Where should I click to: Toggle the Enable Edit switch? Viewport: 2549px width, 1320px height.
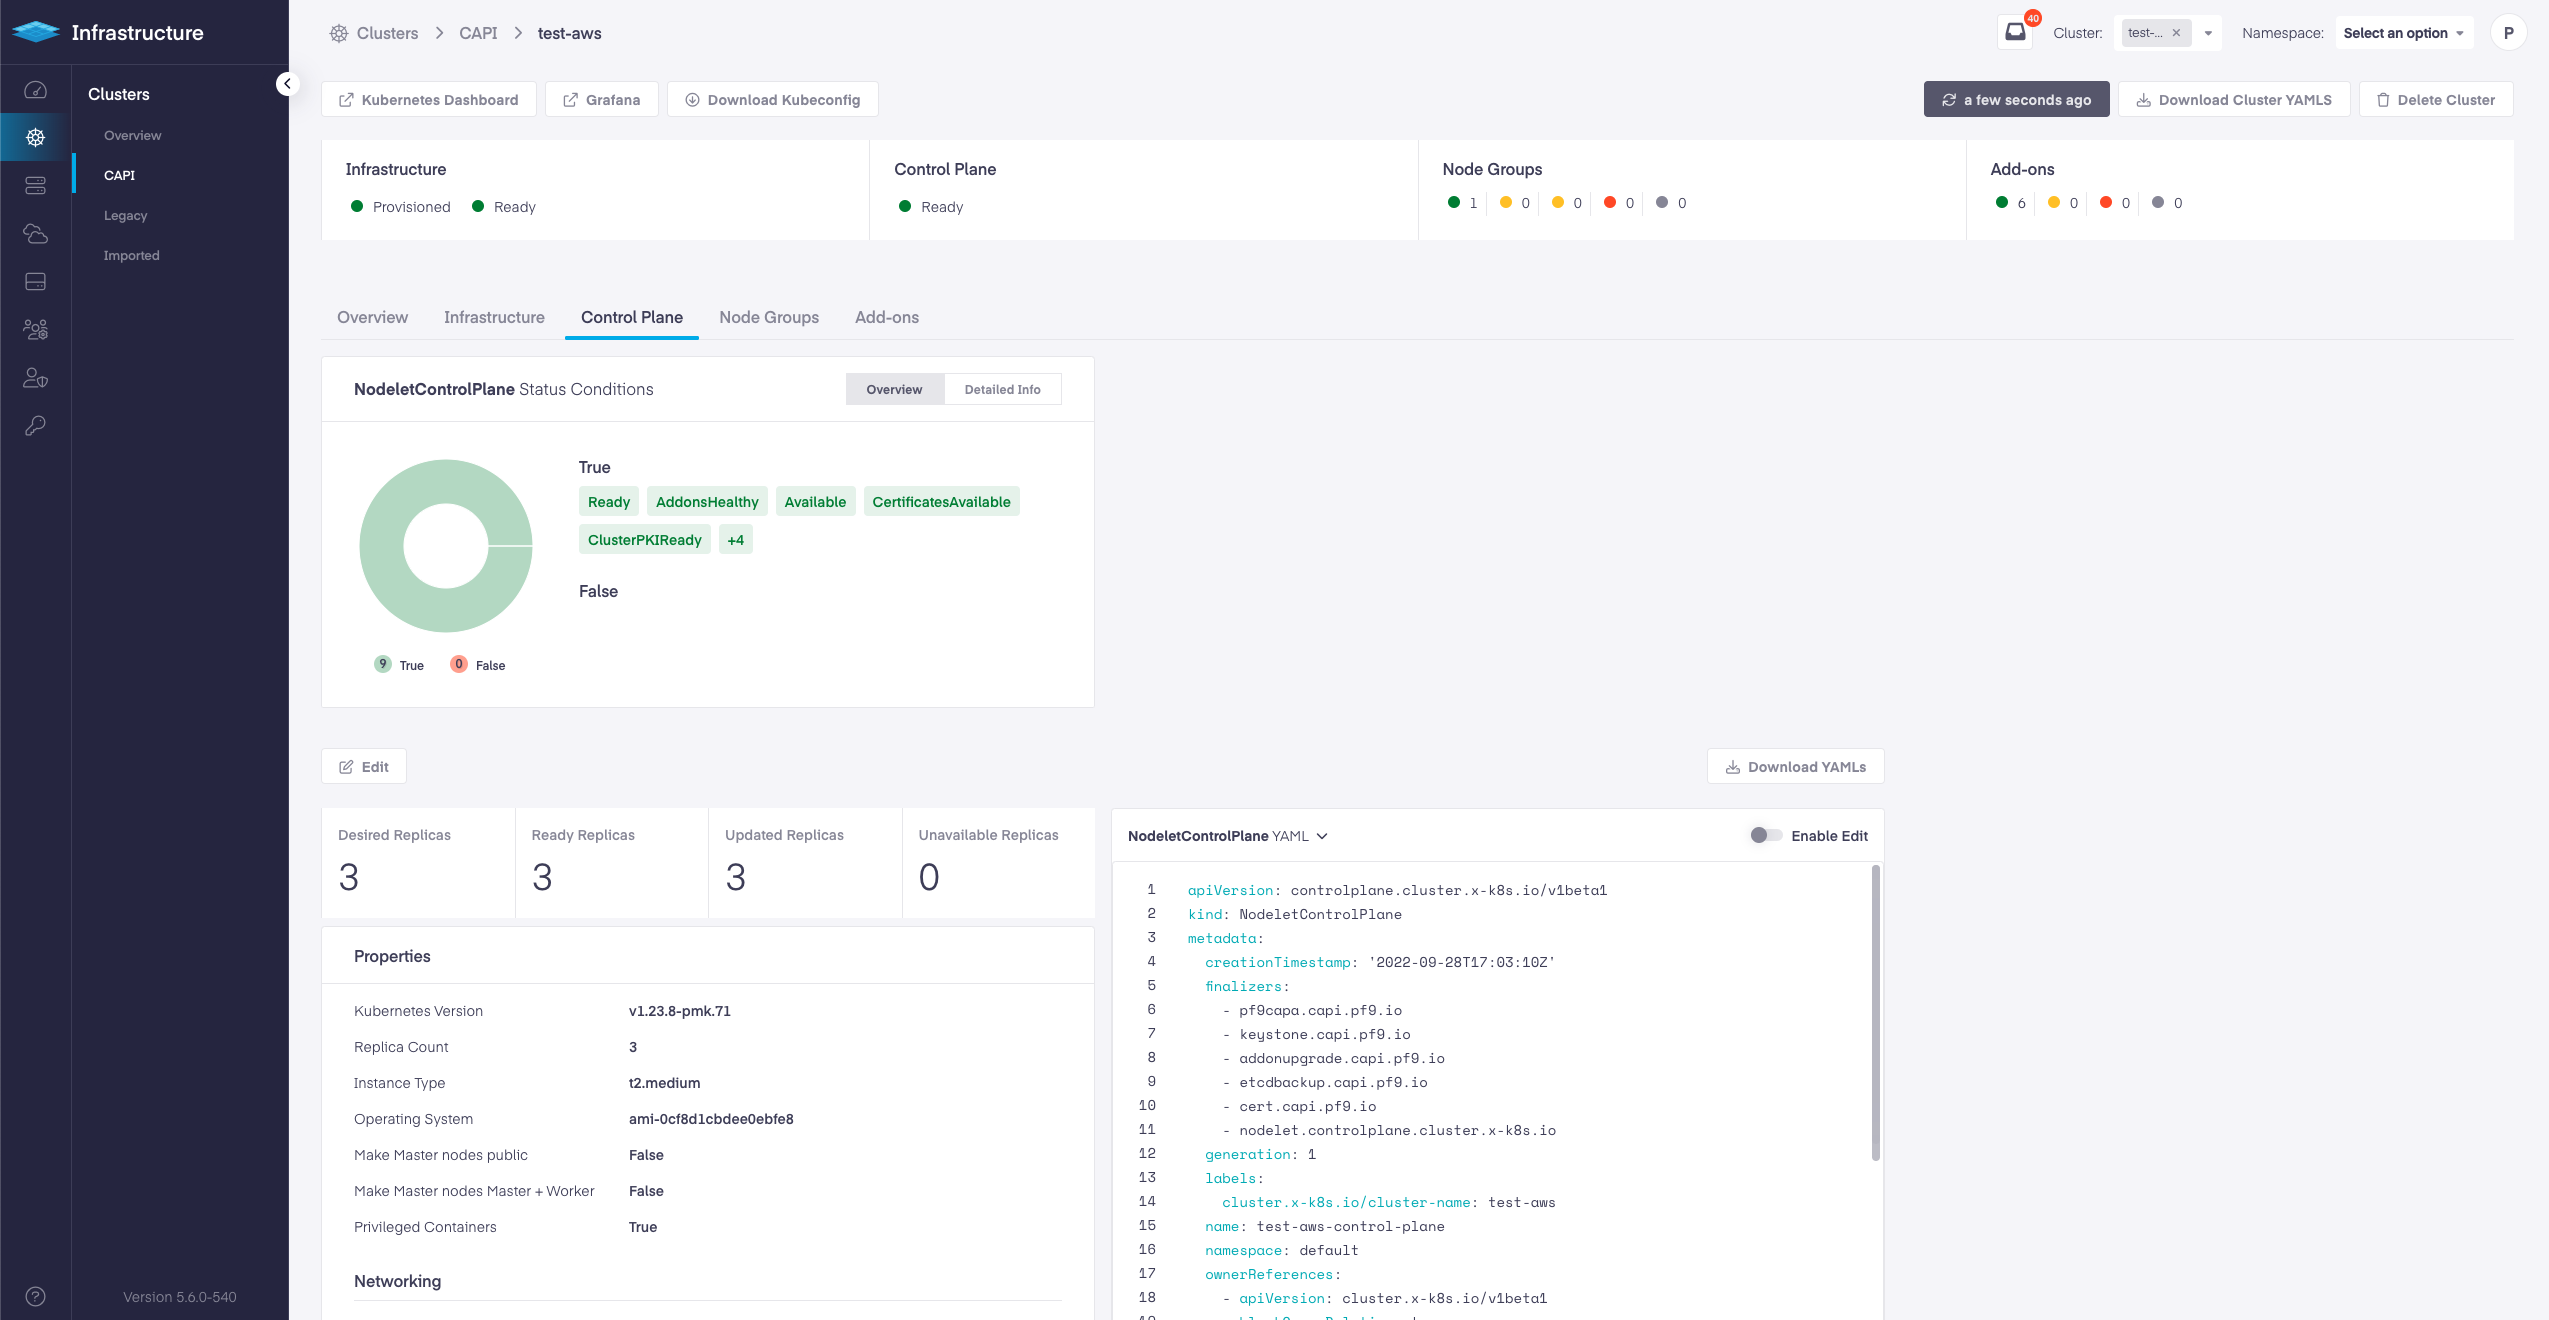(x=1765, y=835)
